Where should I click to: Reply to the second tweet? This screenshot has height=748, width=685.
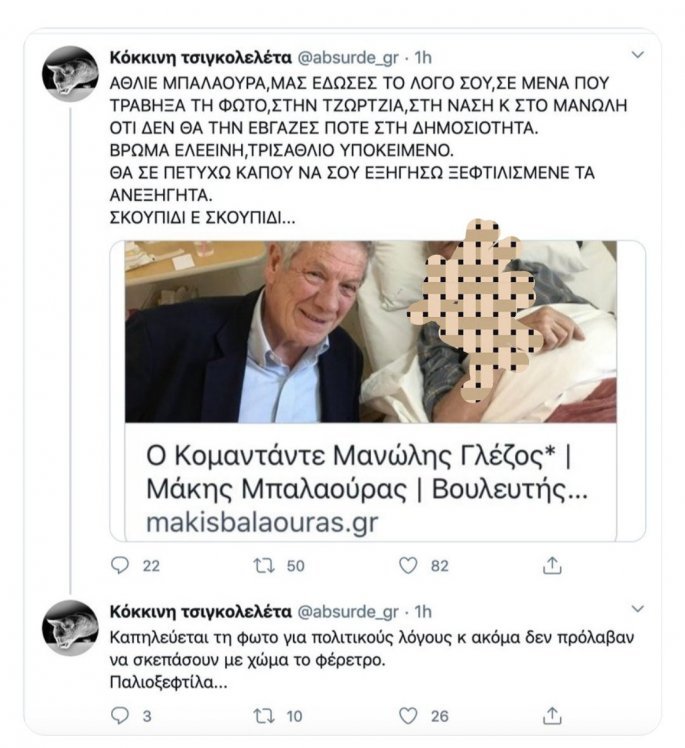pyautogui.click(x=120, y=715)
